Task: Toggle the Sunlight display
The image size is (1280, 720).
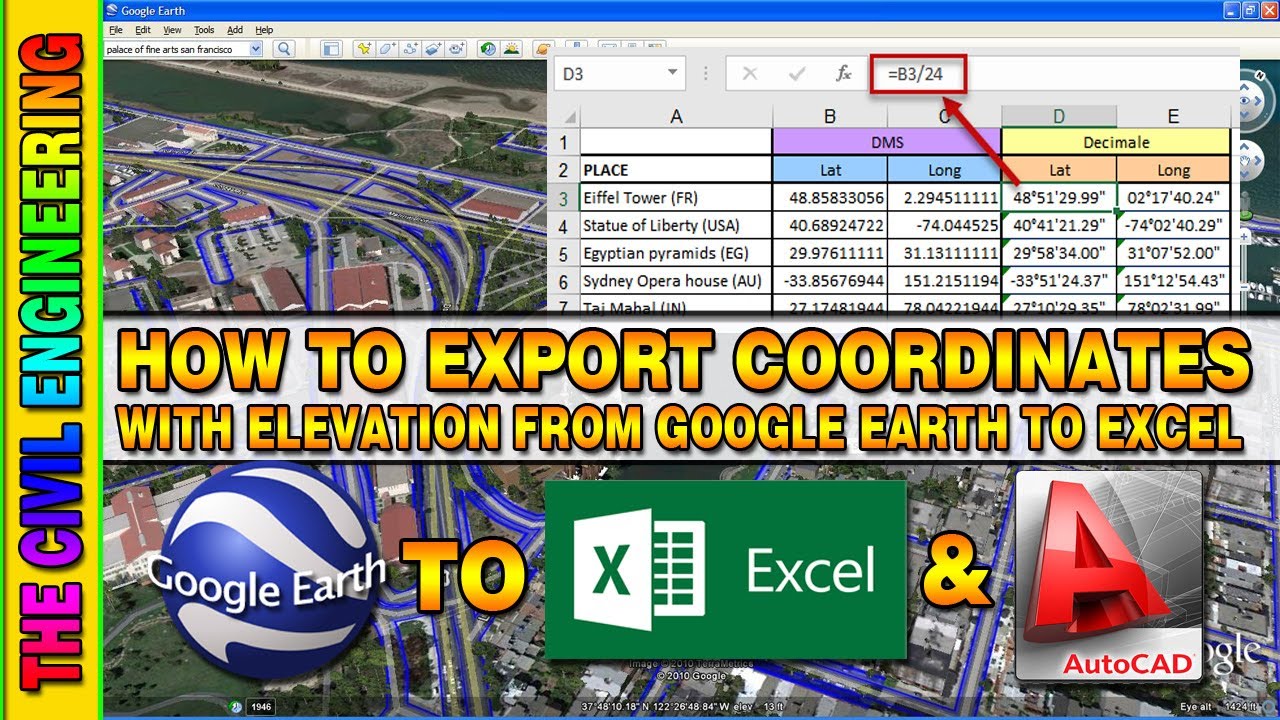Action: pos(512,47)
